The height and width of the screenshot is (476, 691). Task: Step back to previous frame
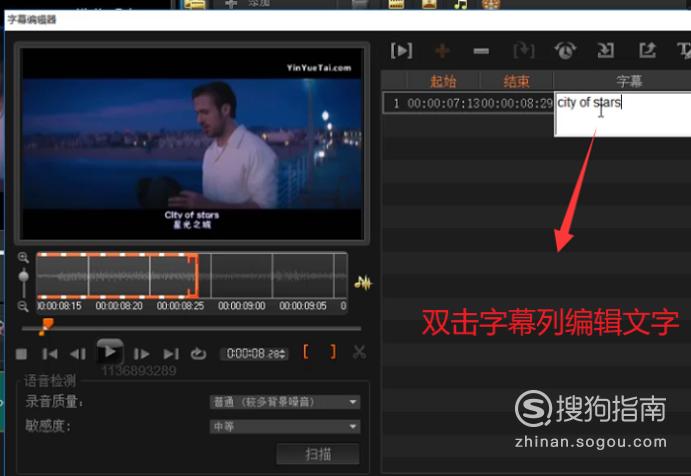(x=78, y=354)
